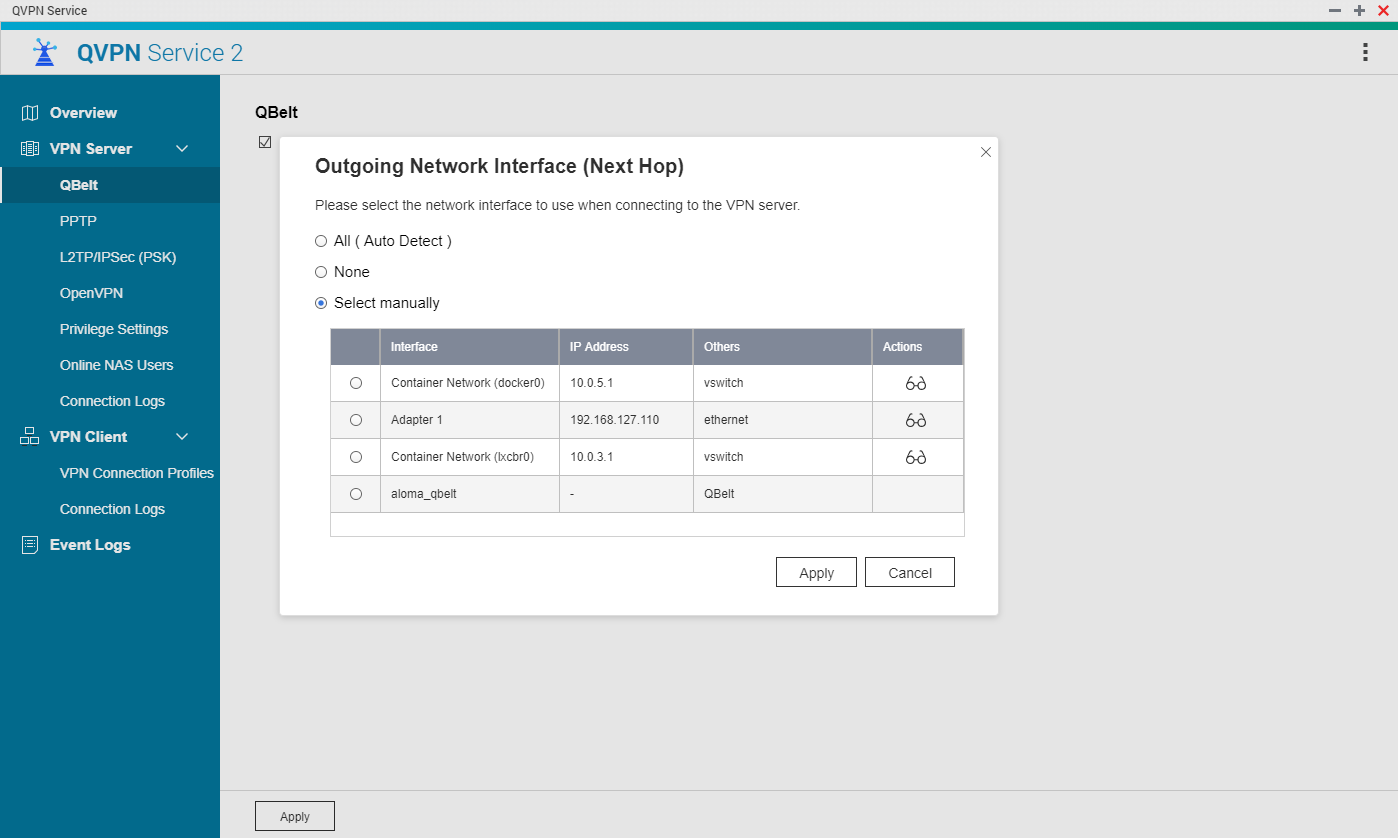
Task: Open the OpenVPN settings page
Action: 91,293
